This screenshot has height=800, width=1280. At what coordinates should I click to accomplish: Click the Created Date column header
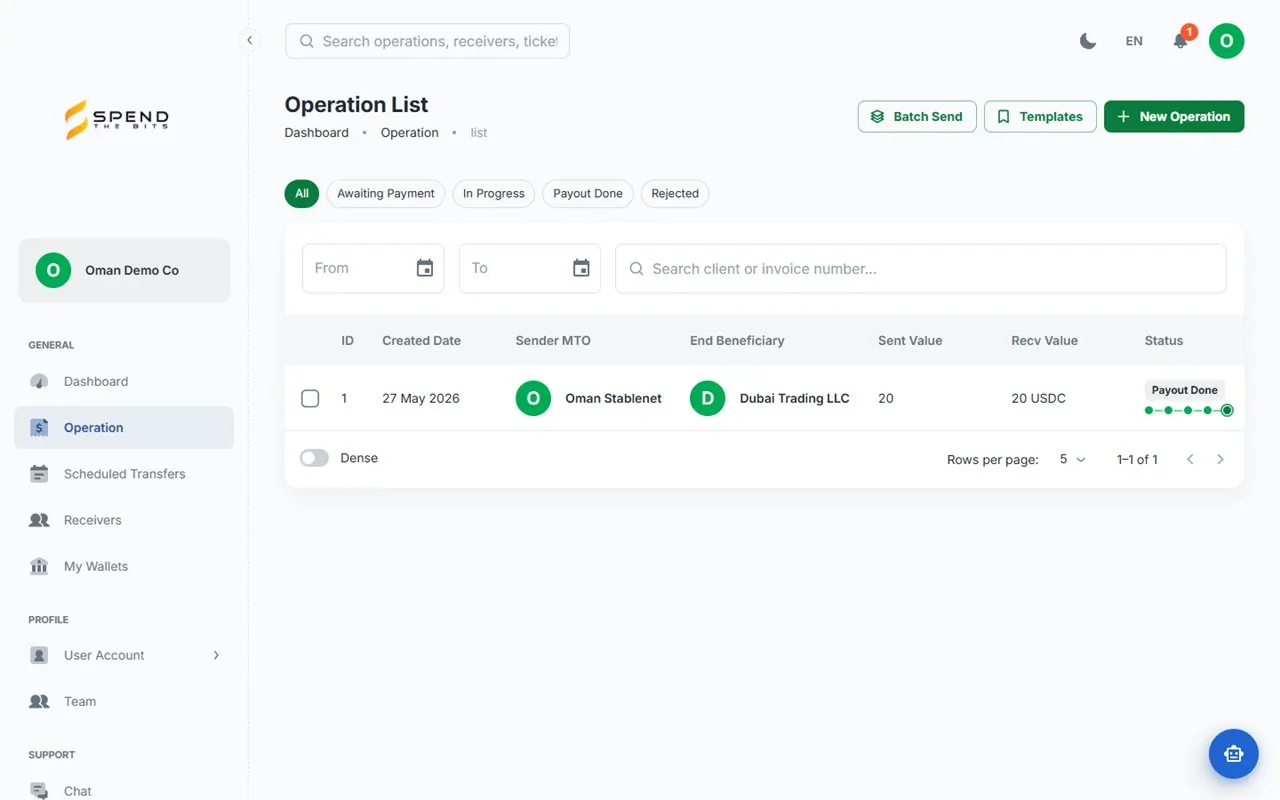pyautogui.click(x=421, y=340)
